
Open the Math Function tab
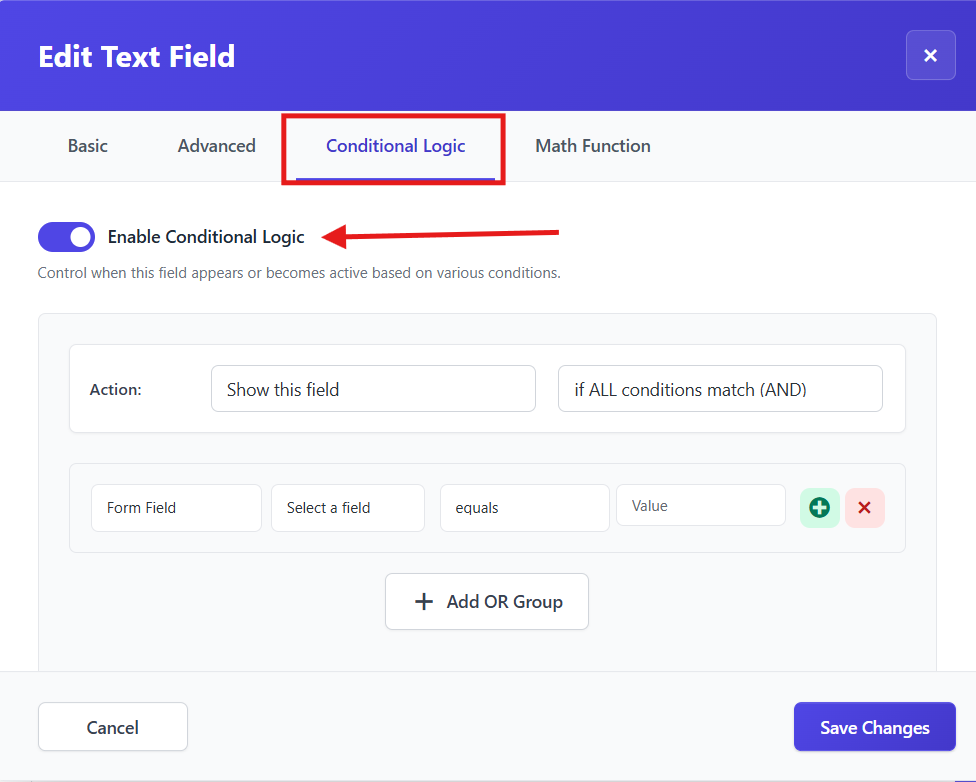click(592, 146)
